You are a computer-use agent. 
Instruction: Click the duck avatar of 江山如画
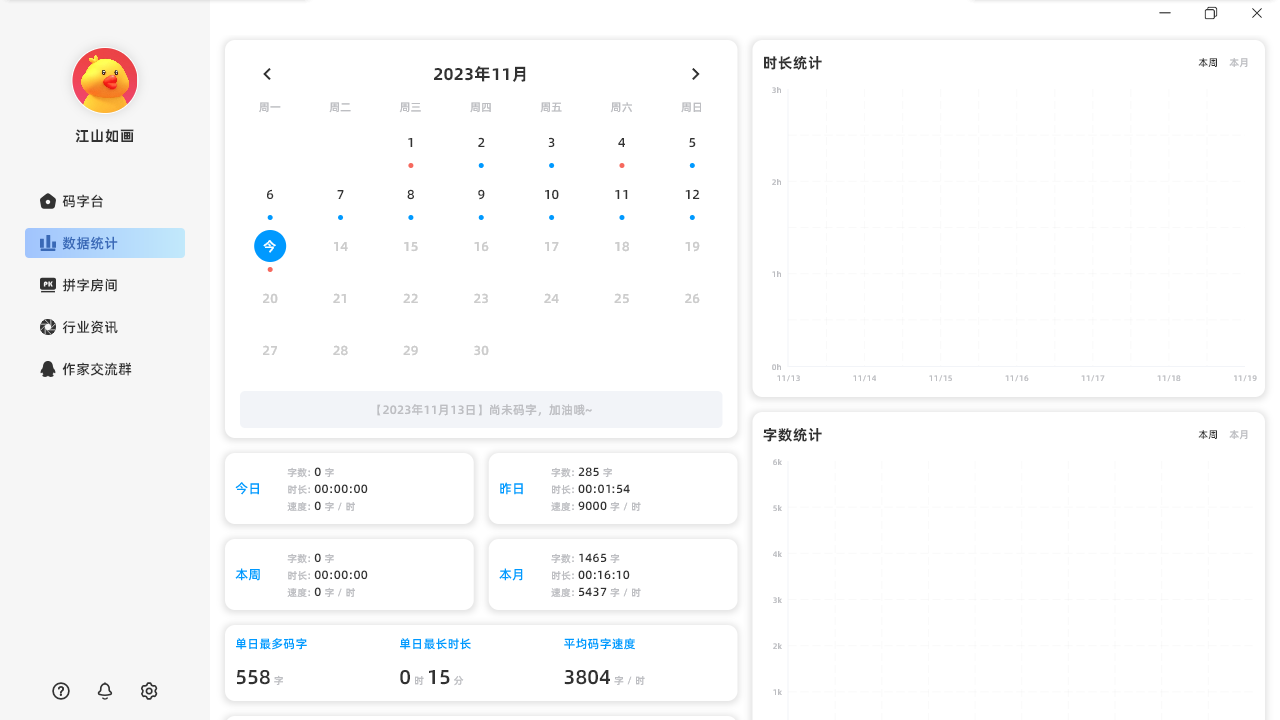[104, 80]
